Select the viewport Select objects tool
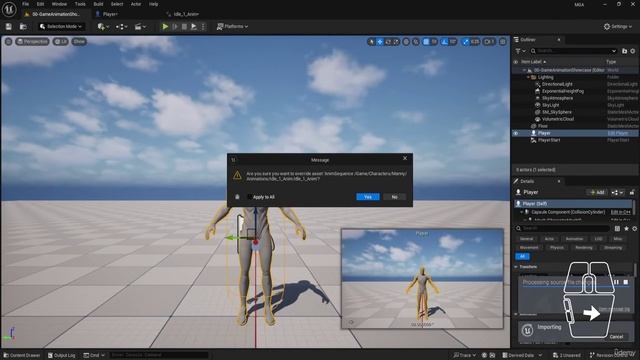Image resolution: width=640 pixels, height=360 pixels. [371, 42]
